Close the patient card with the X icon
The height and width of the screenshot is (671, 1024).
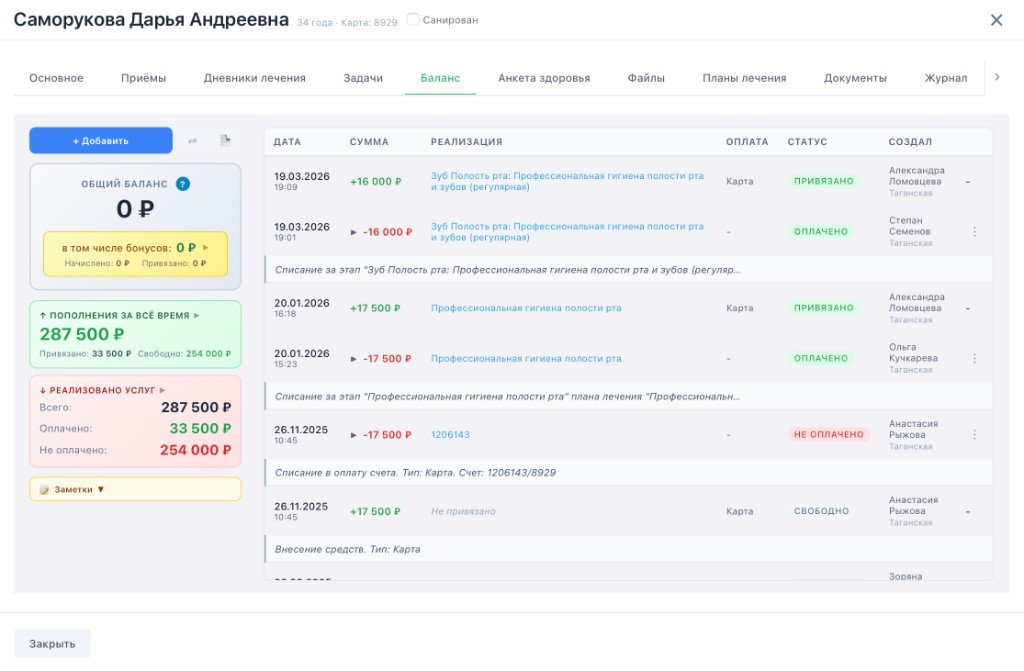(996, 20)
